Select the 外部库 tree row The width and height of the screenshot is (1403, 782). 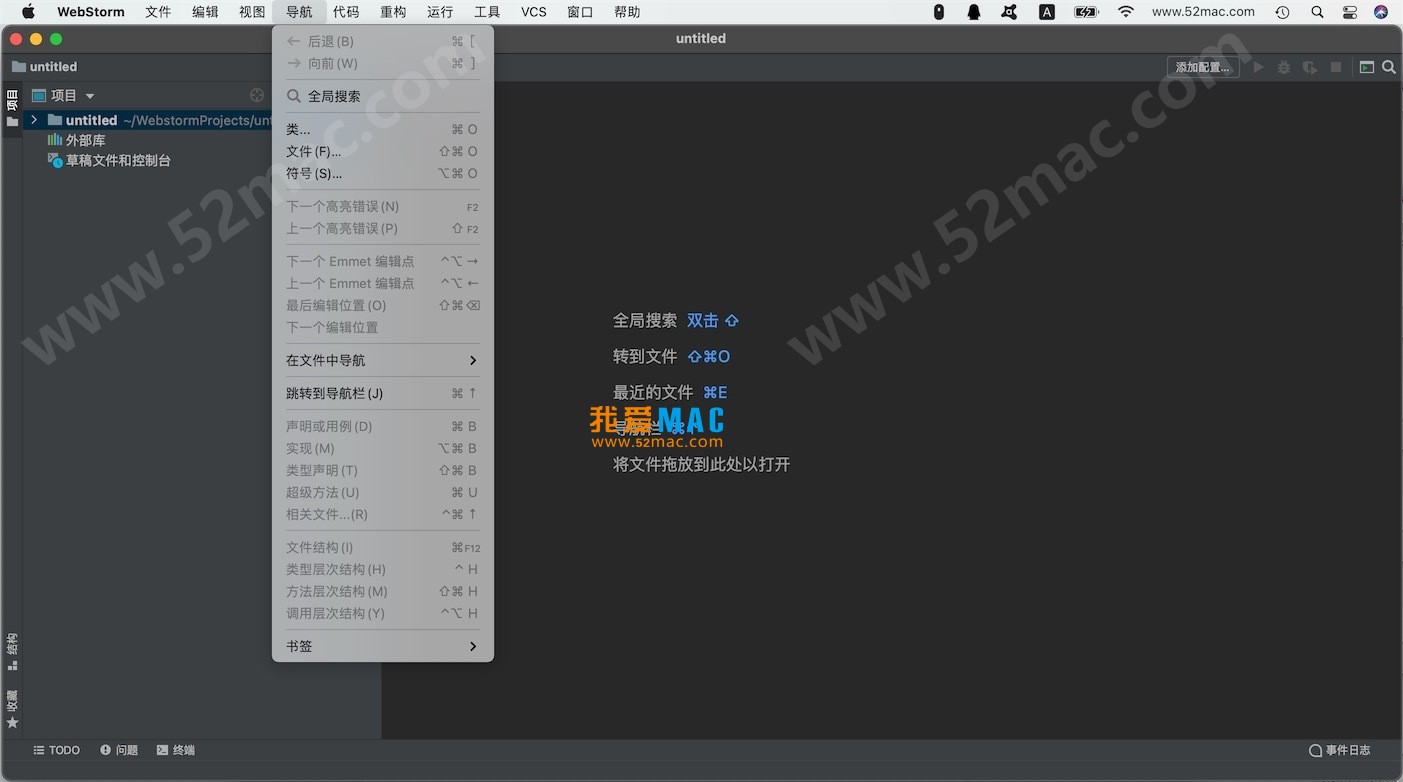tap(148, 140)
